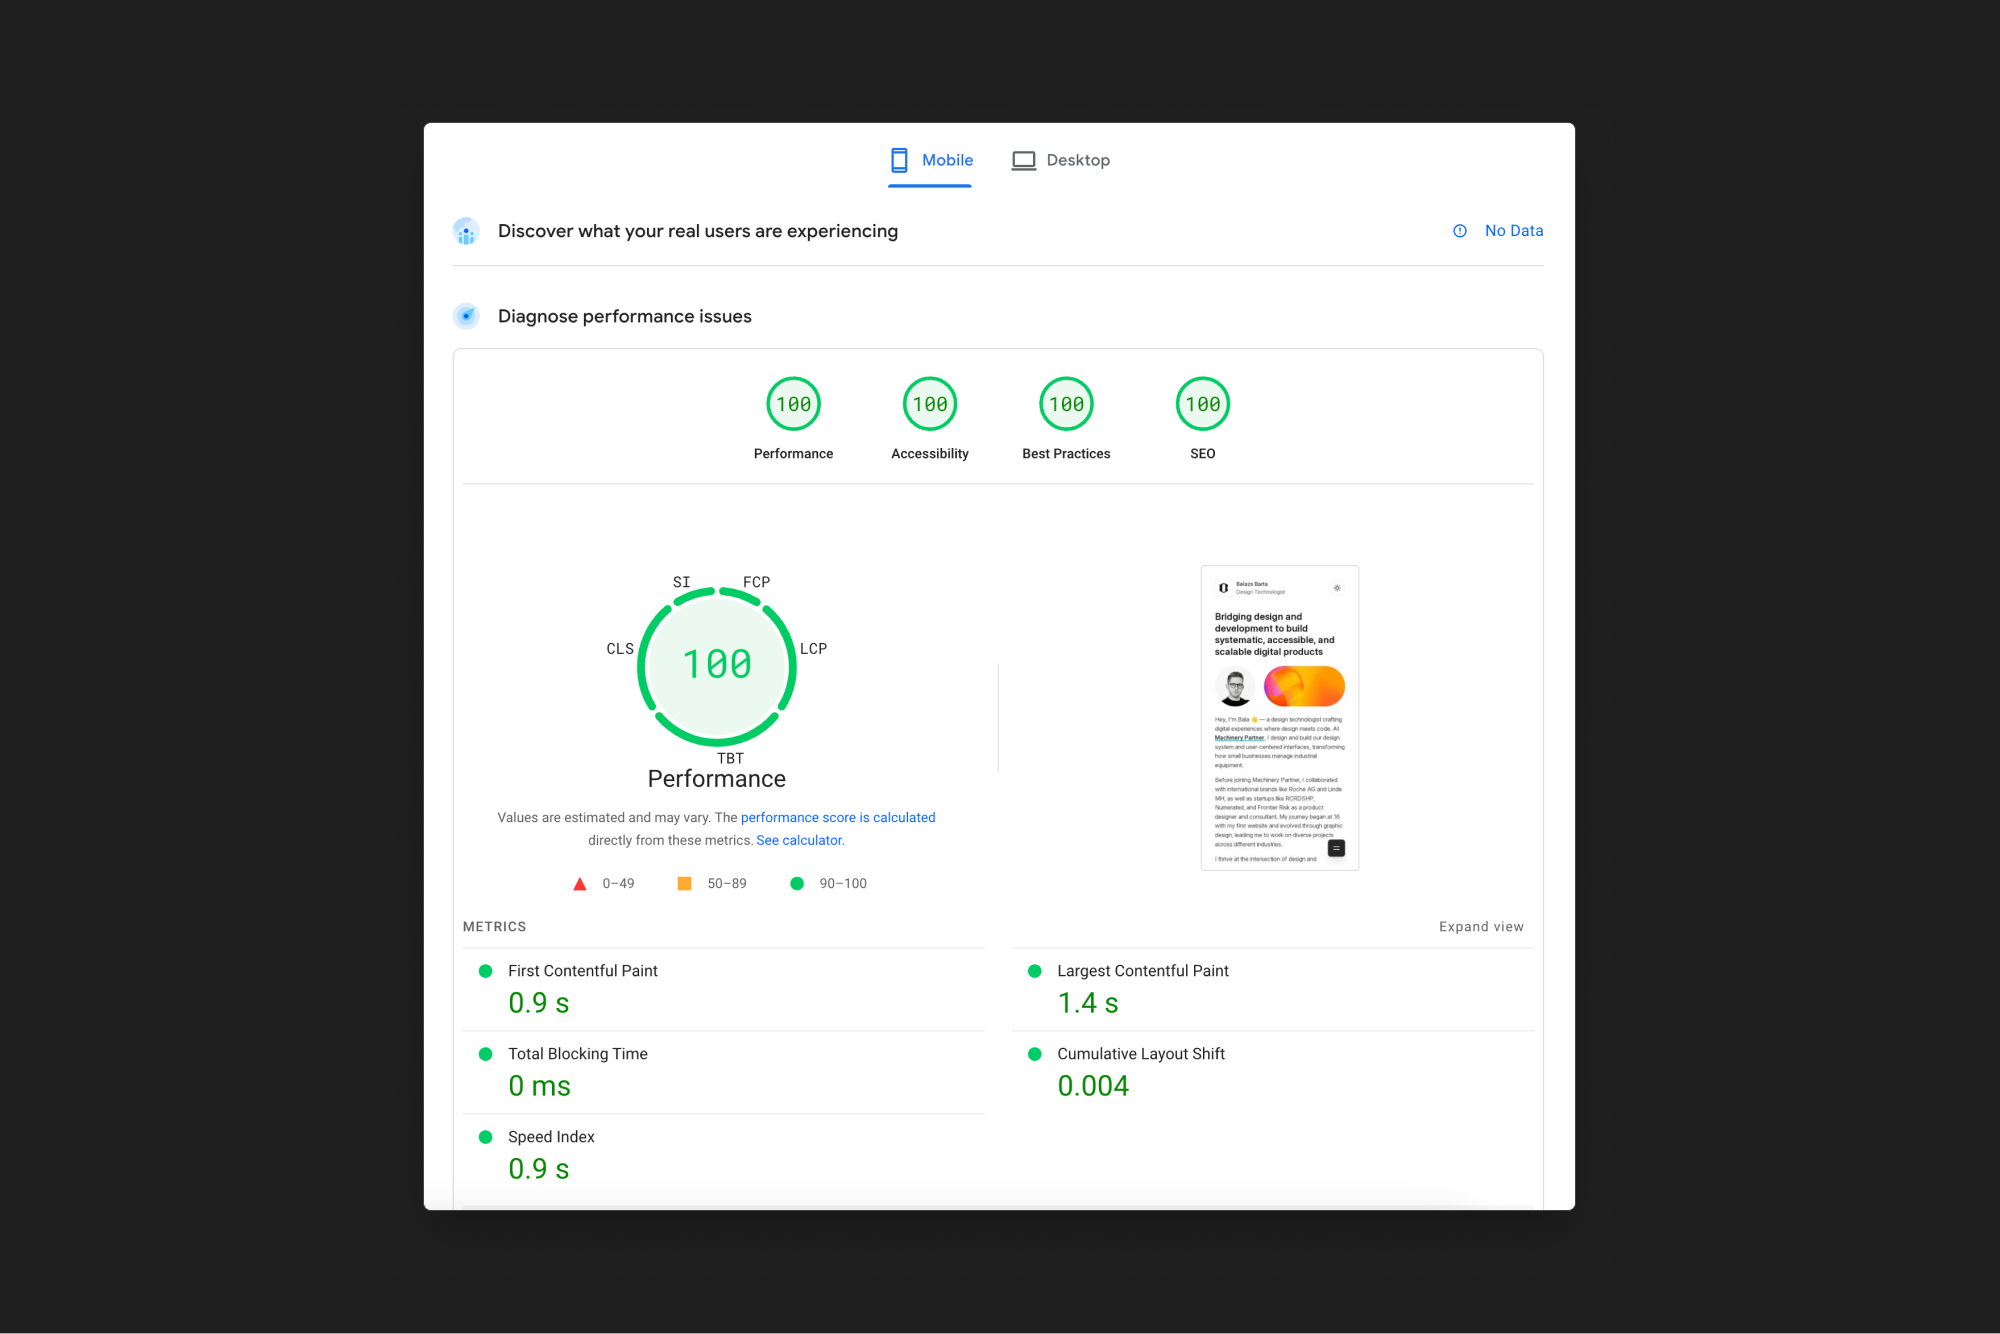Click the page screenshot thumbnail

(x=1279, y=716)
